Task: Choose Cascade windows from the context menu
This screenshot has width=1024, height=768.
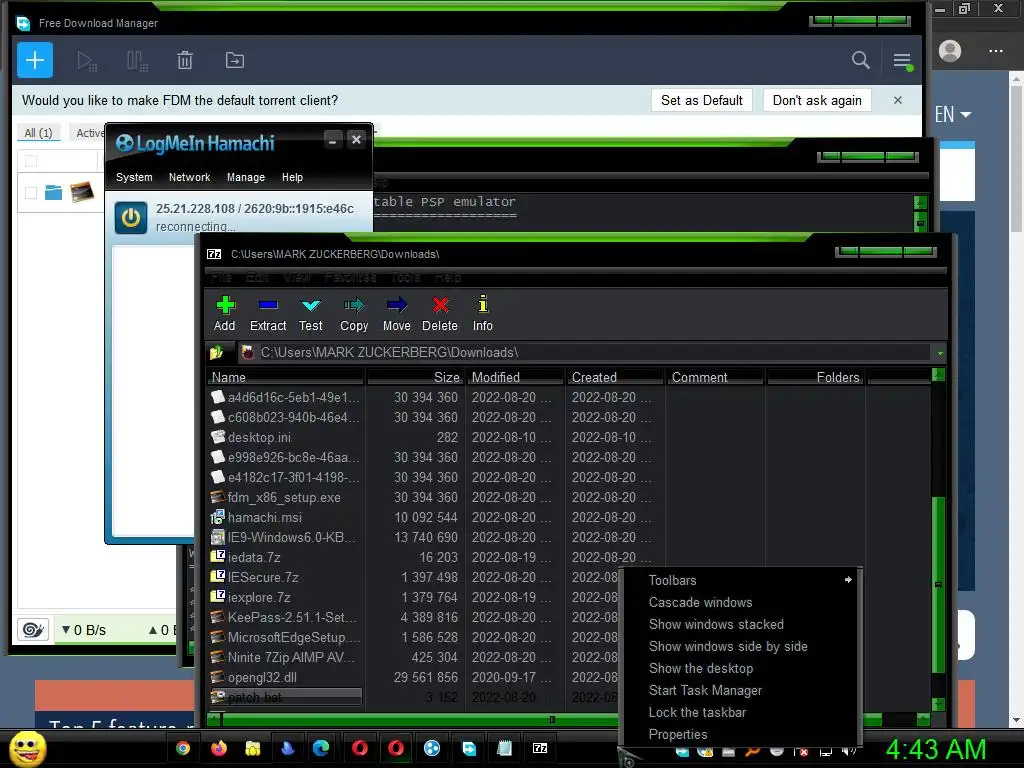Action: [x=739, y=602]
